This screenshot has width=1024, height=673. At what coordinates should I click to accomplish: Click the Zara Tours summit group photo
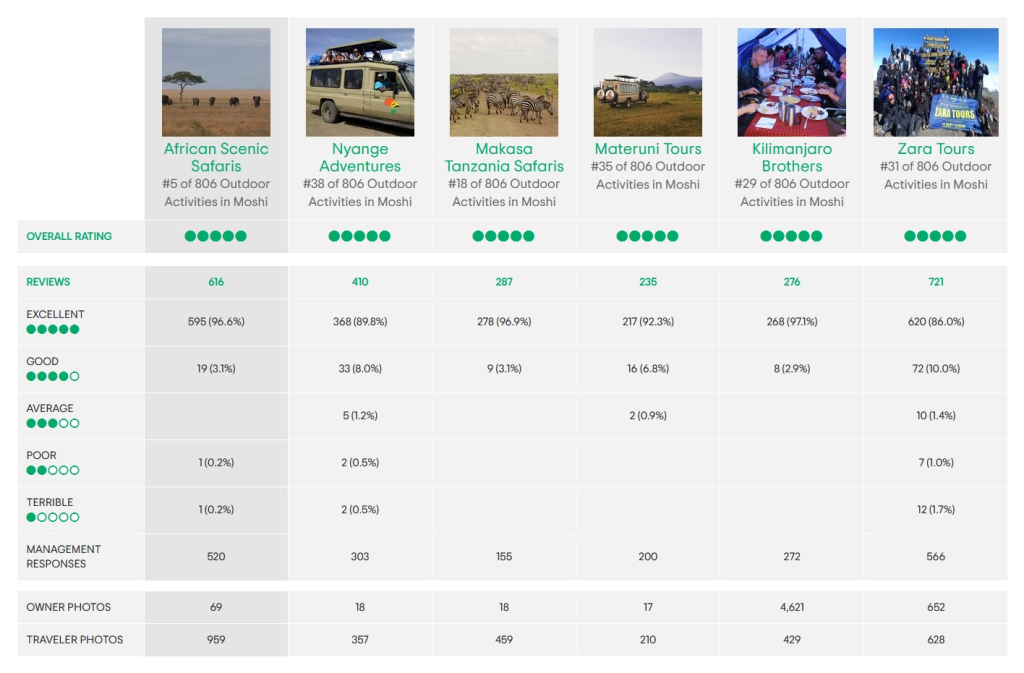pyautogui.click(x=936, y=82)
